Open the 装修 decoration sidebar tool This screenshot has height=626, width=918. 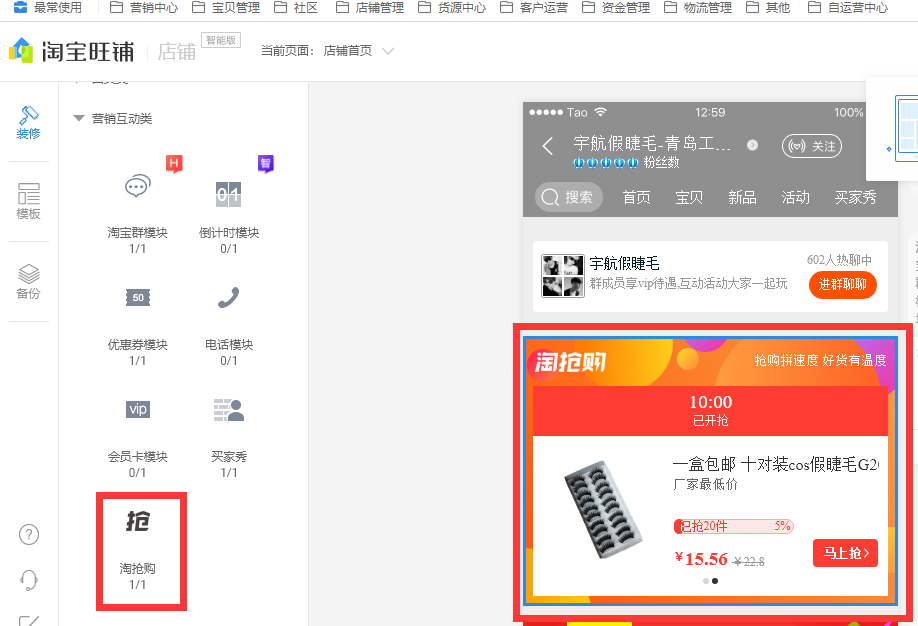click(29, 122)
